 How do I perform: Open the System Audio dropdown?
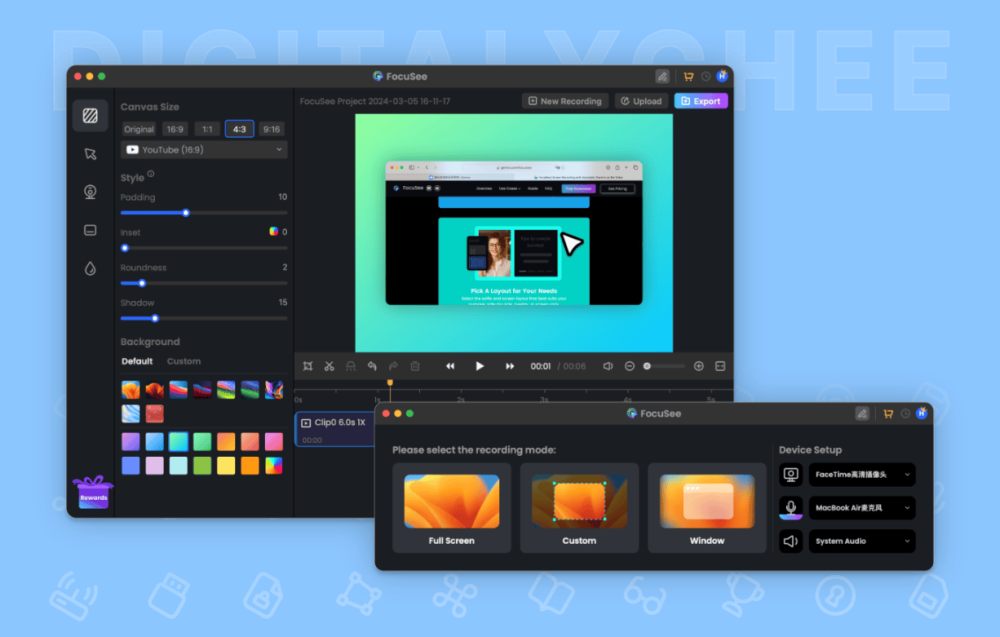(x=862, y=541)
